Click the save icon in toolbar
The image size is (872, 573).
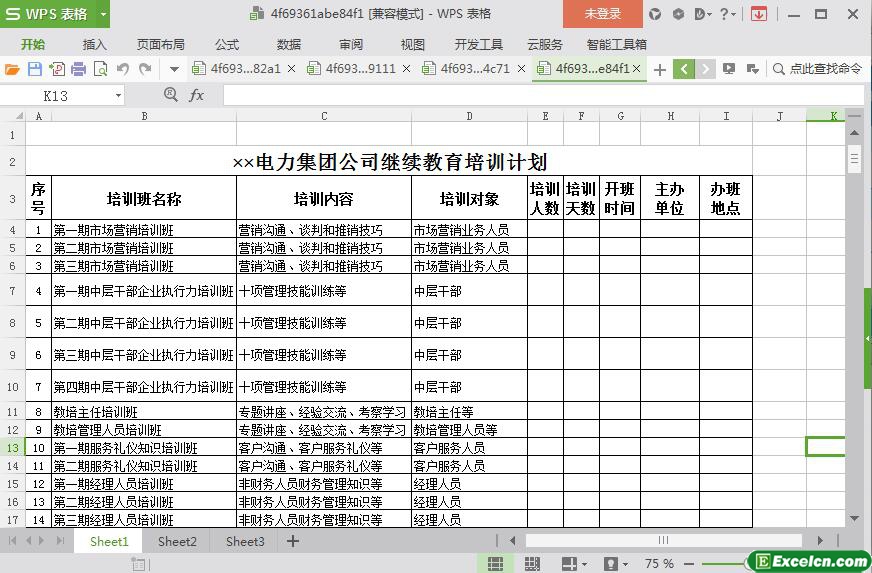click(34, 69)
